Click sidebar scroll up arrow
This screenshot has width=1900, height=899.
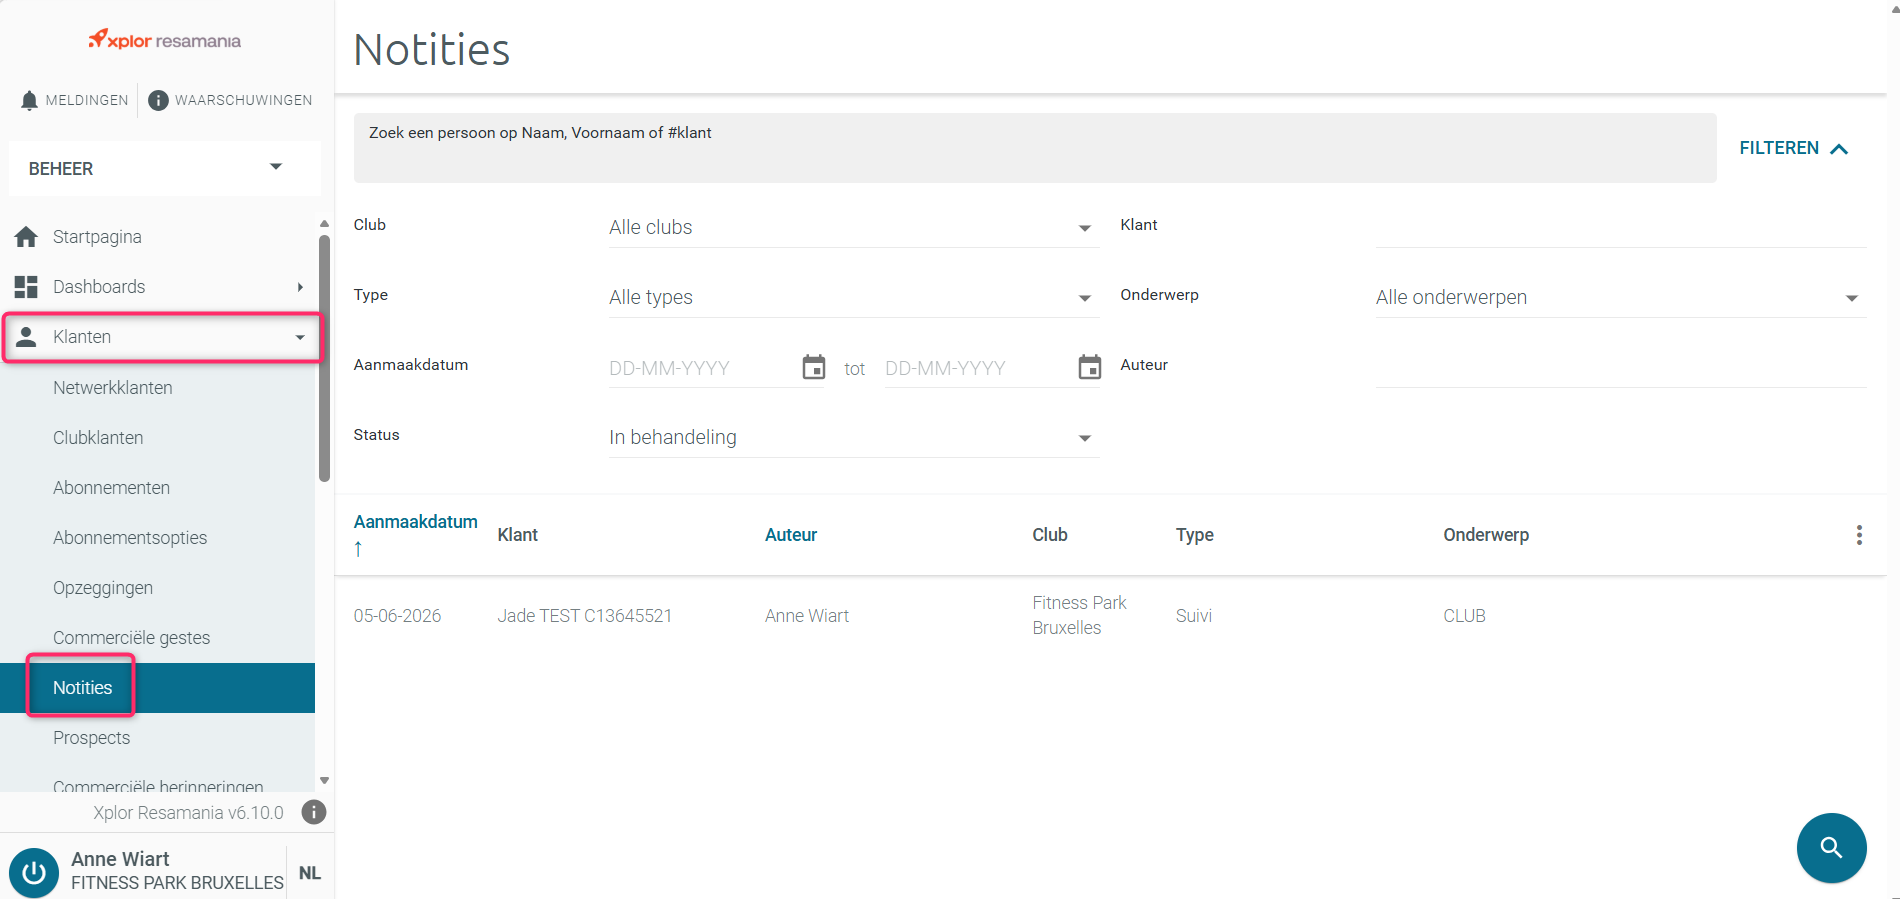coord(324,223)
